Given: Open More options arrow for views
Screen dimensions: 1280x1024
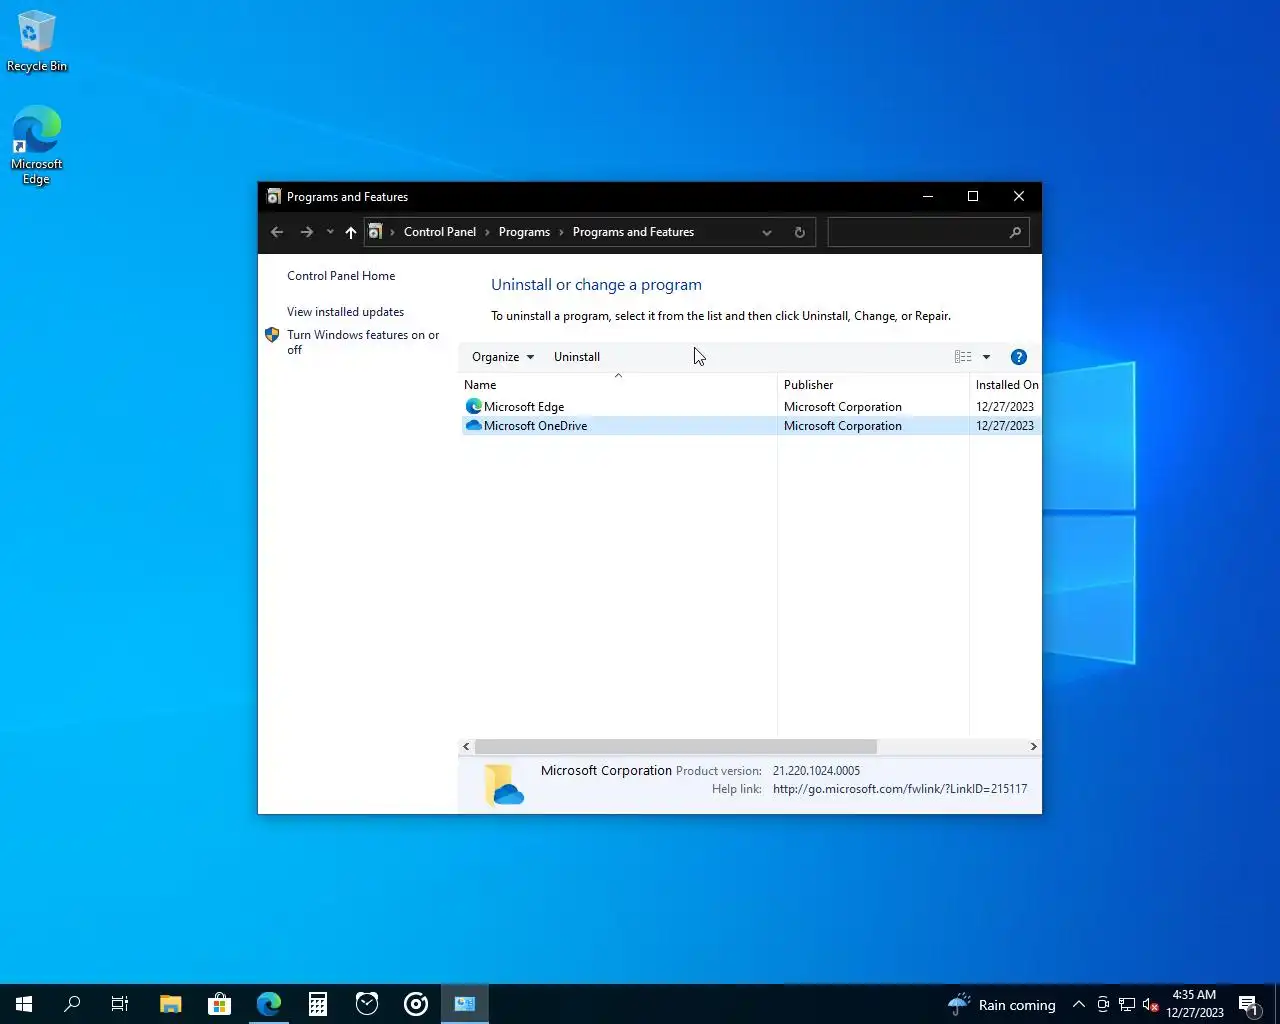Looking at the screenshot, I should click(x=986, y=357).
